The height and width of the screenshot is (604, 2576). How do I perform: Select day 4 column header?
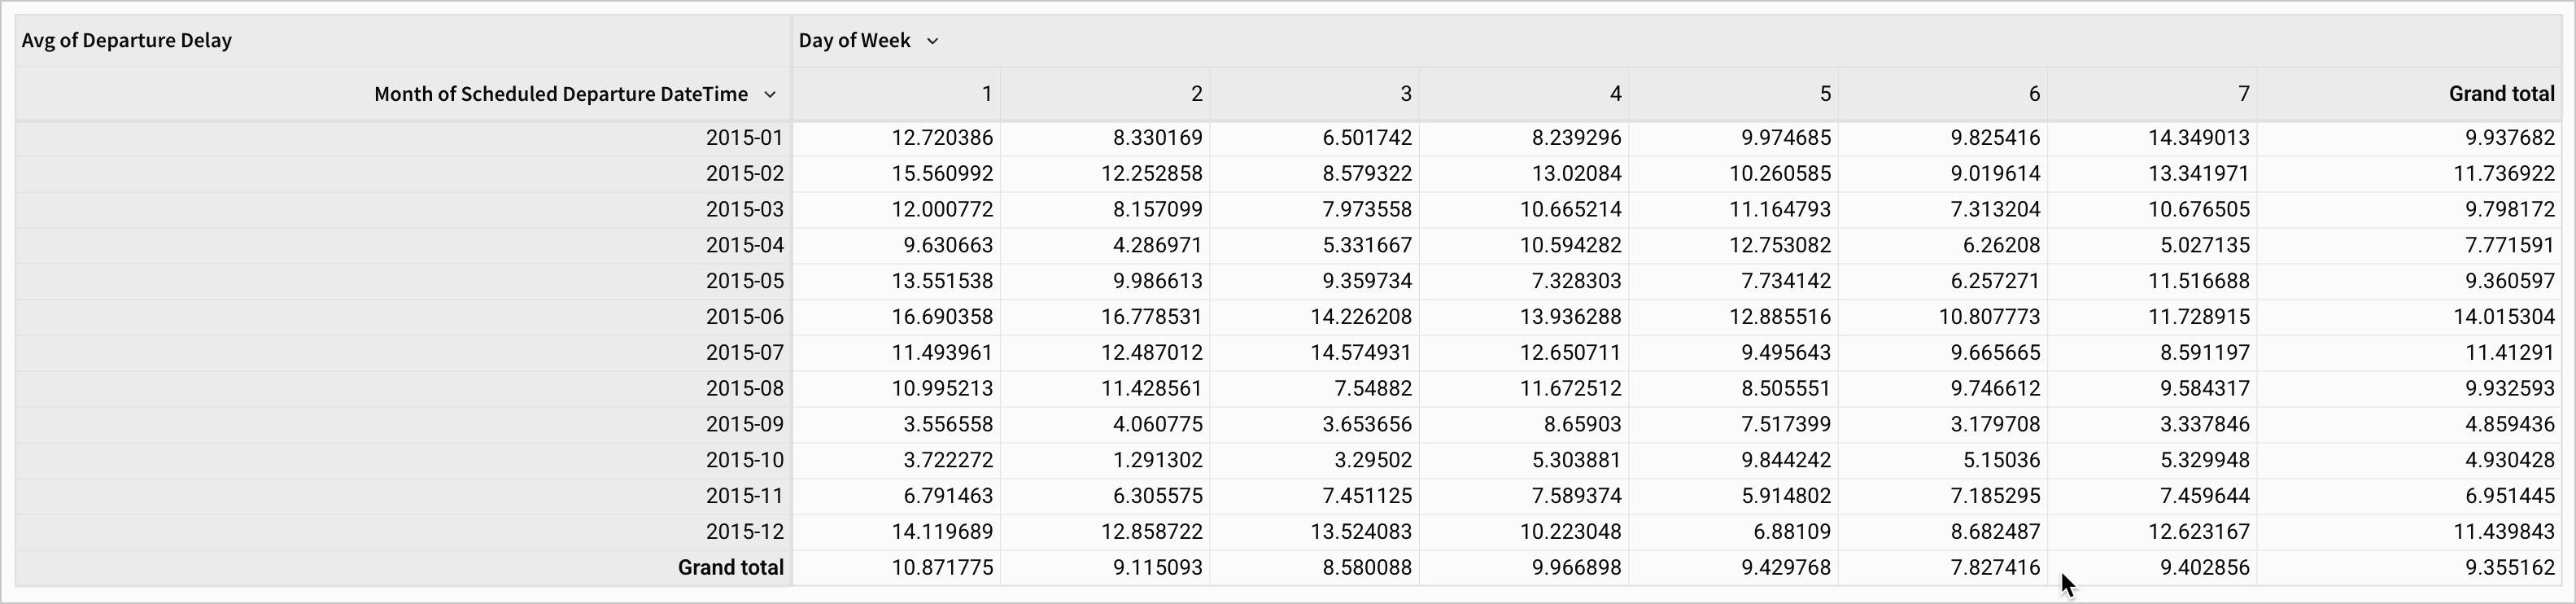[x=1614, y=95]
